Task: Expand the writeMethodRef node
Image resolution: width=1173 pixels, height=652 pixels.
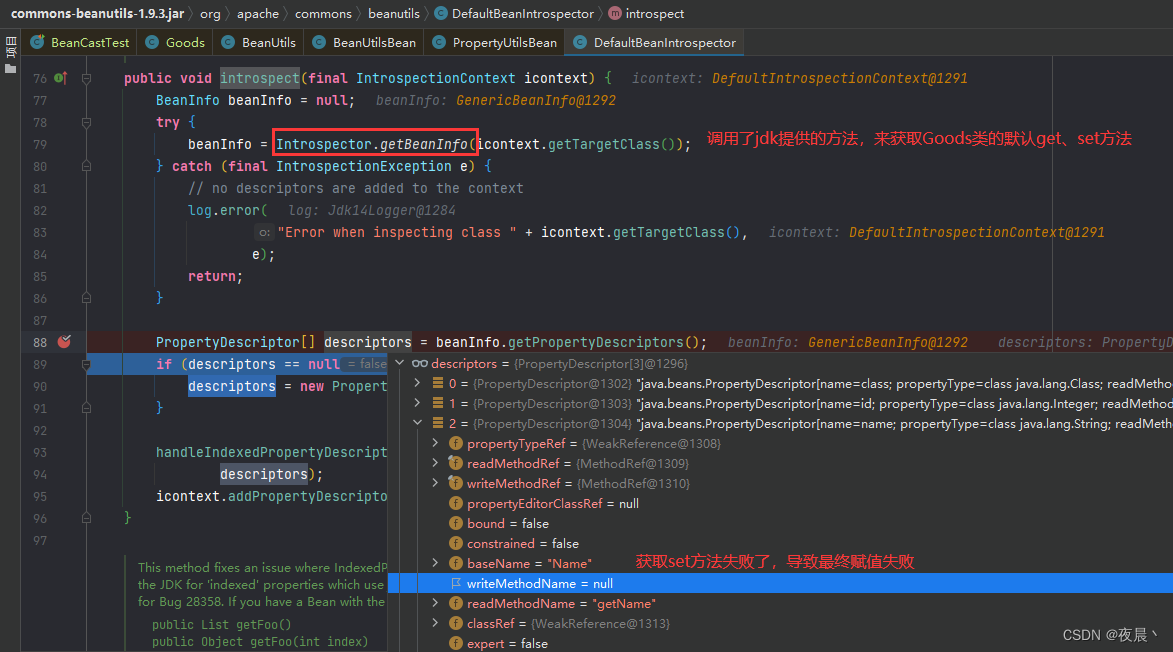Action: (435, 483)
